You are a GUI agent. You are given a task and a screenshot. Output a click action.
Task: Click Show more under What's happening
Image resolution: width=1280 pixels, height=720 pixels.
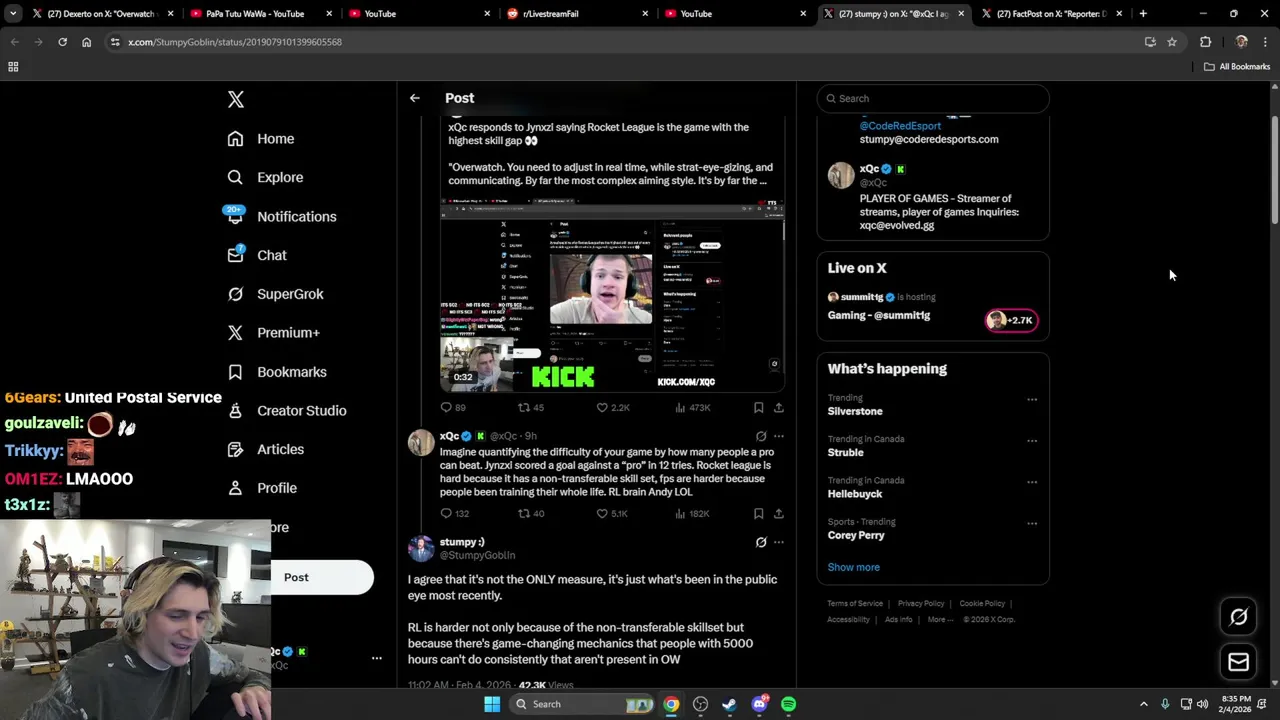[x=853, y=567]
